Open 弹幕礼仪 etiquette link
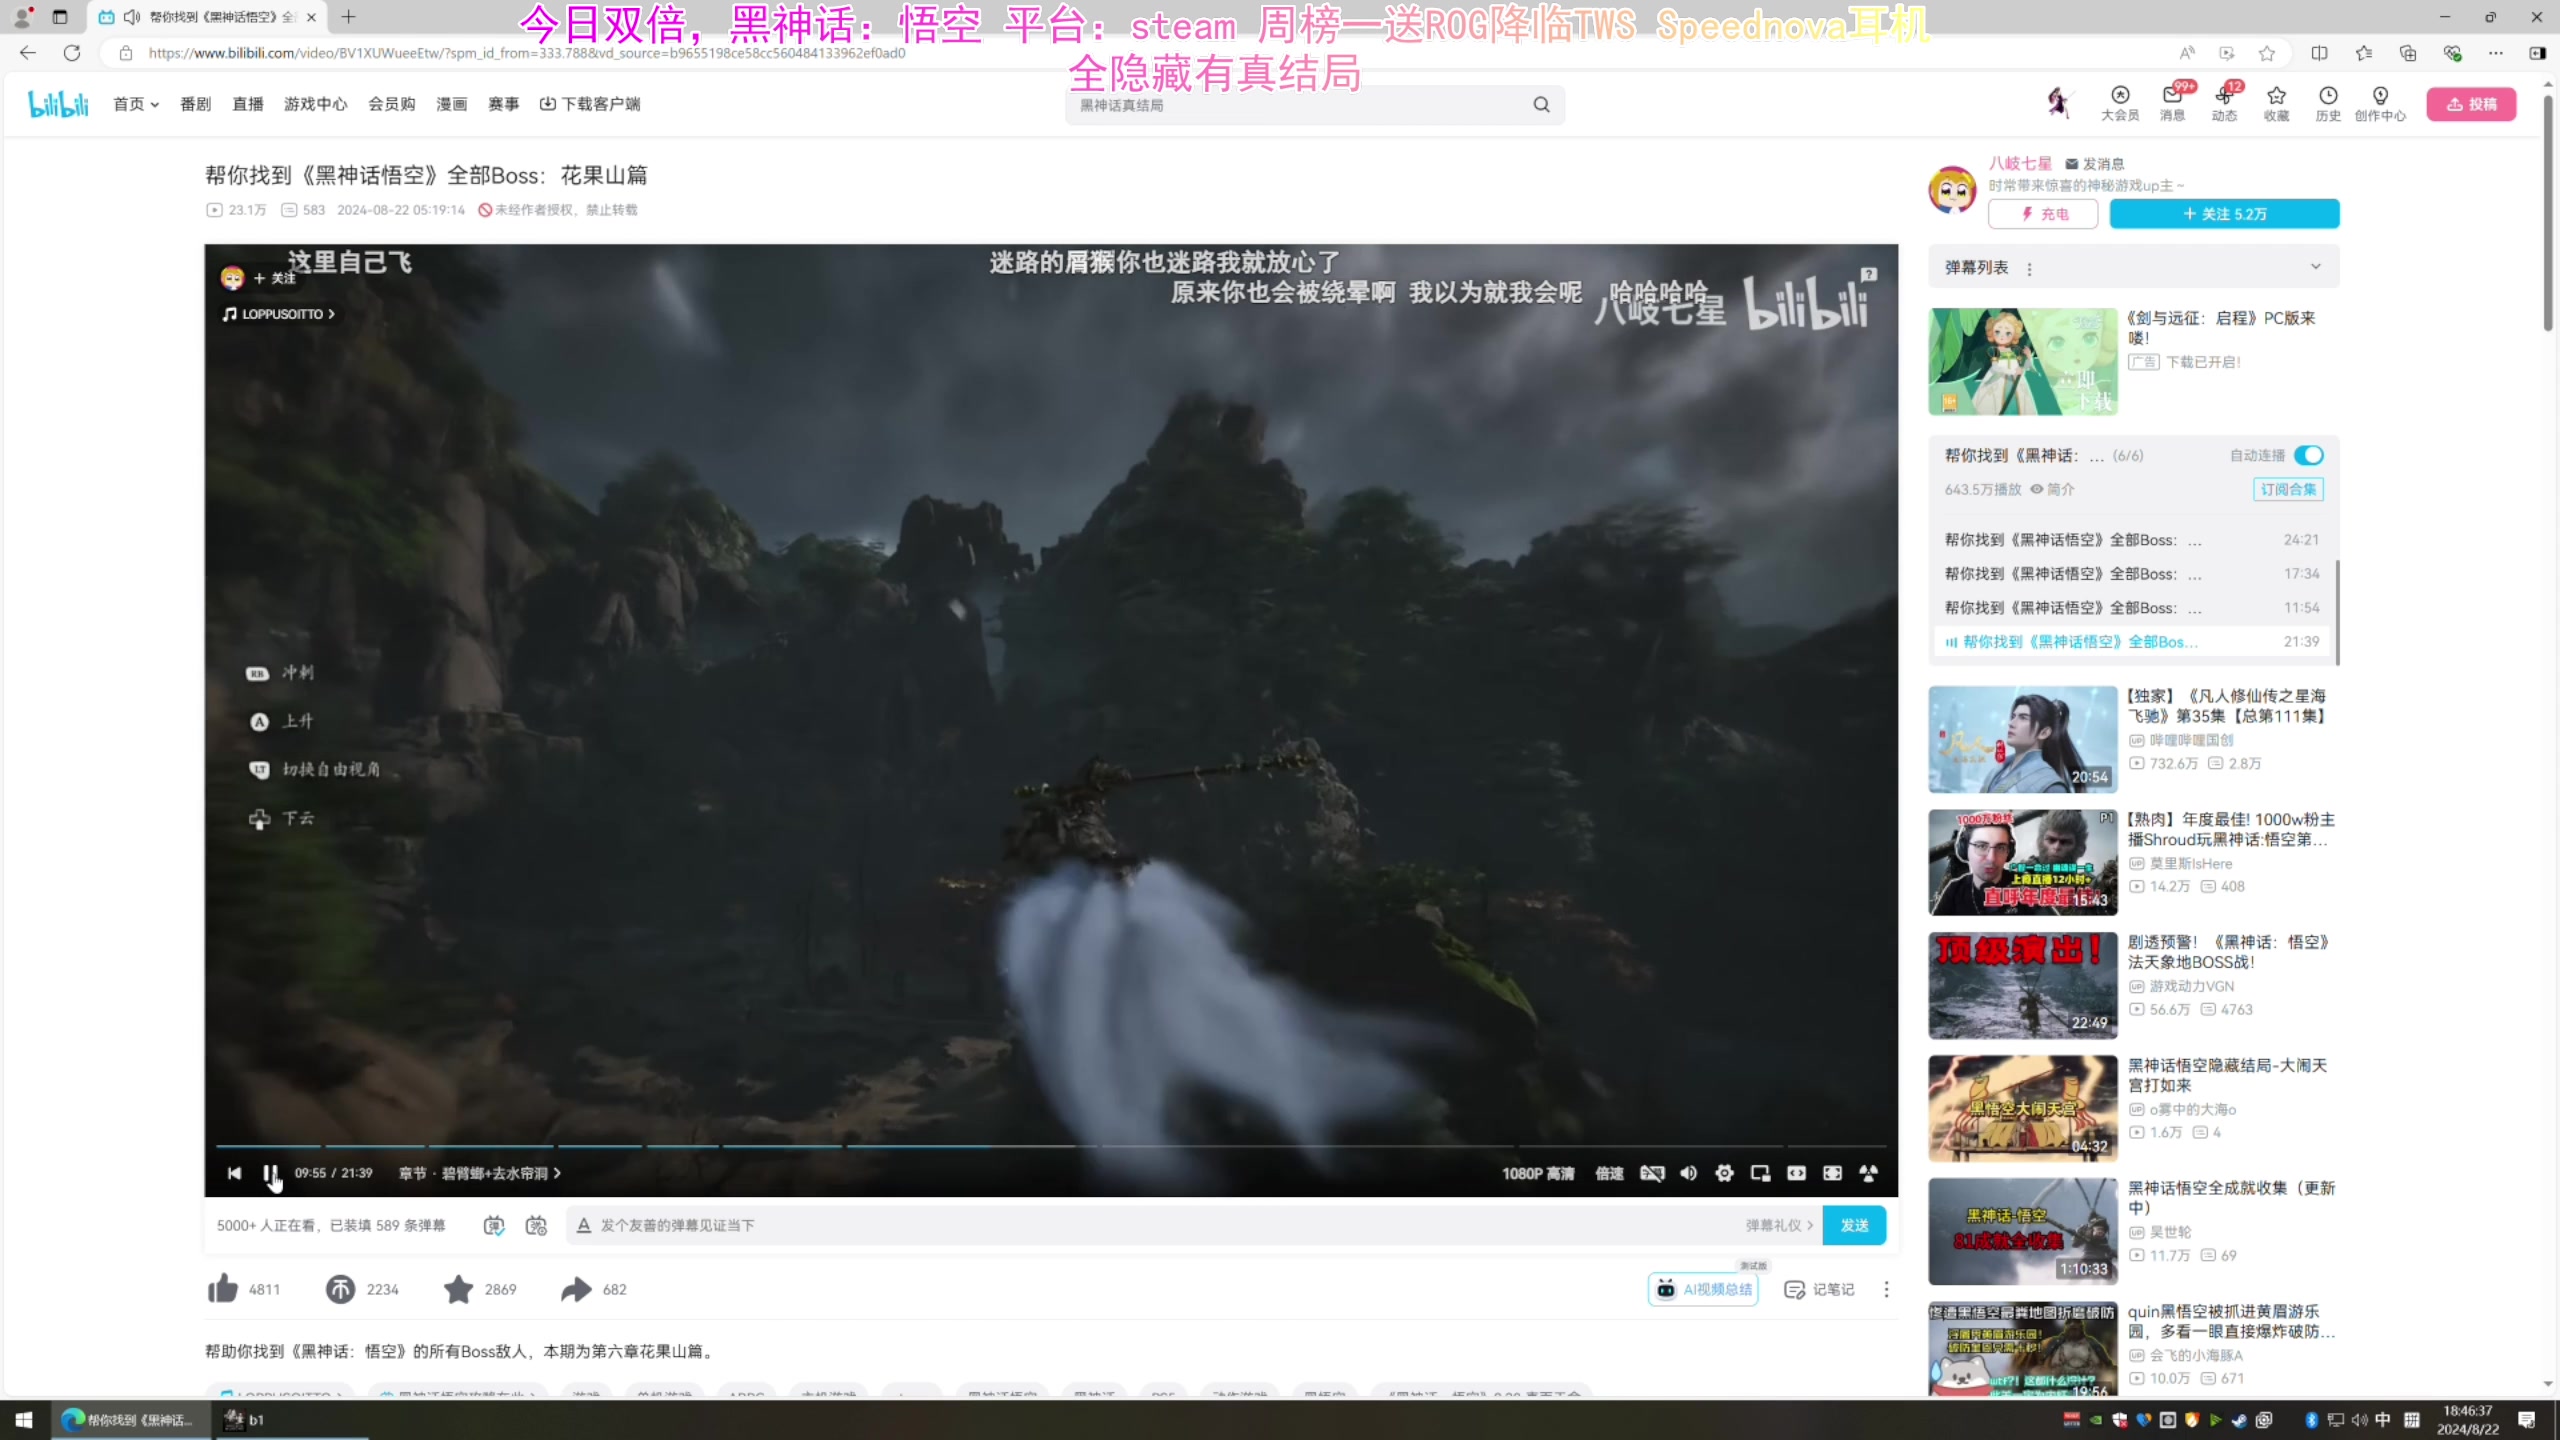 pyautogui.click(x=1779, y=1225)
